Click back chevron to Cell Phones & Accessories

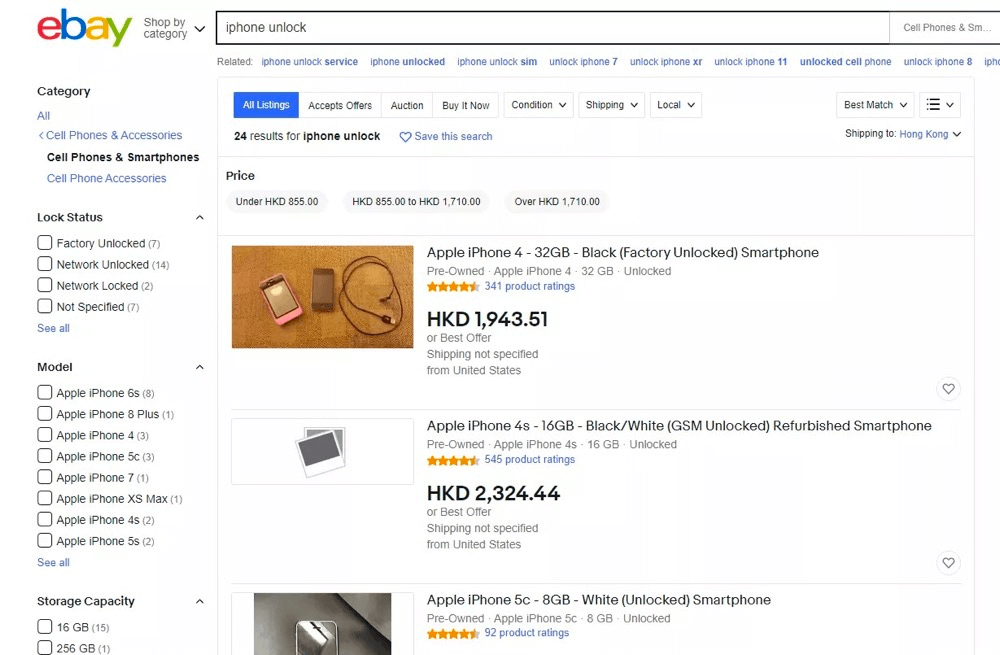pos(41,136)
